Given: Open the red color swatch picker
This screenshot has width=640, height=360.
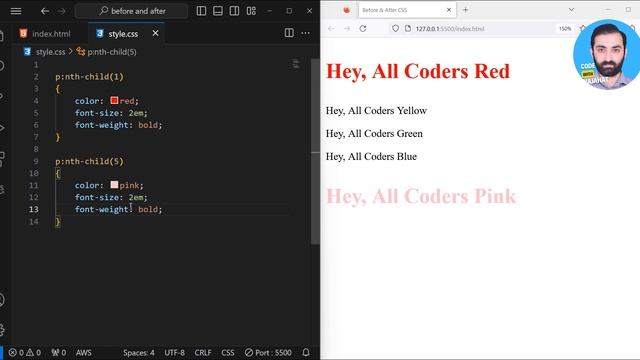Looking at the screenshot, I should (114, 100).
